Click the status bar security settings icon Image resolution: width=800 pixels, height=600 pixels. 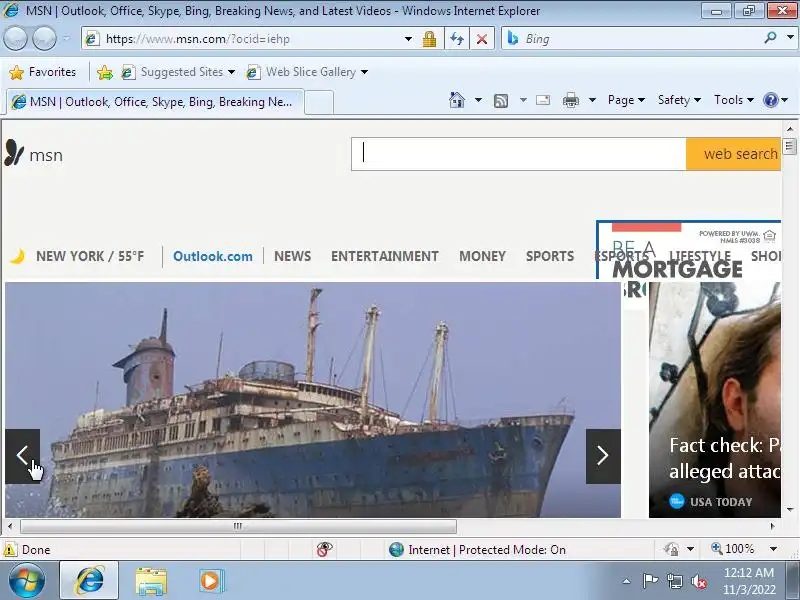tap(671, 549)
